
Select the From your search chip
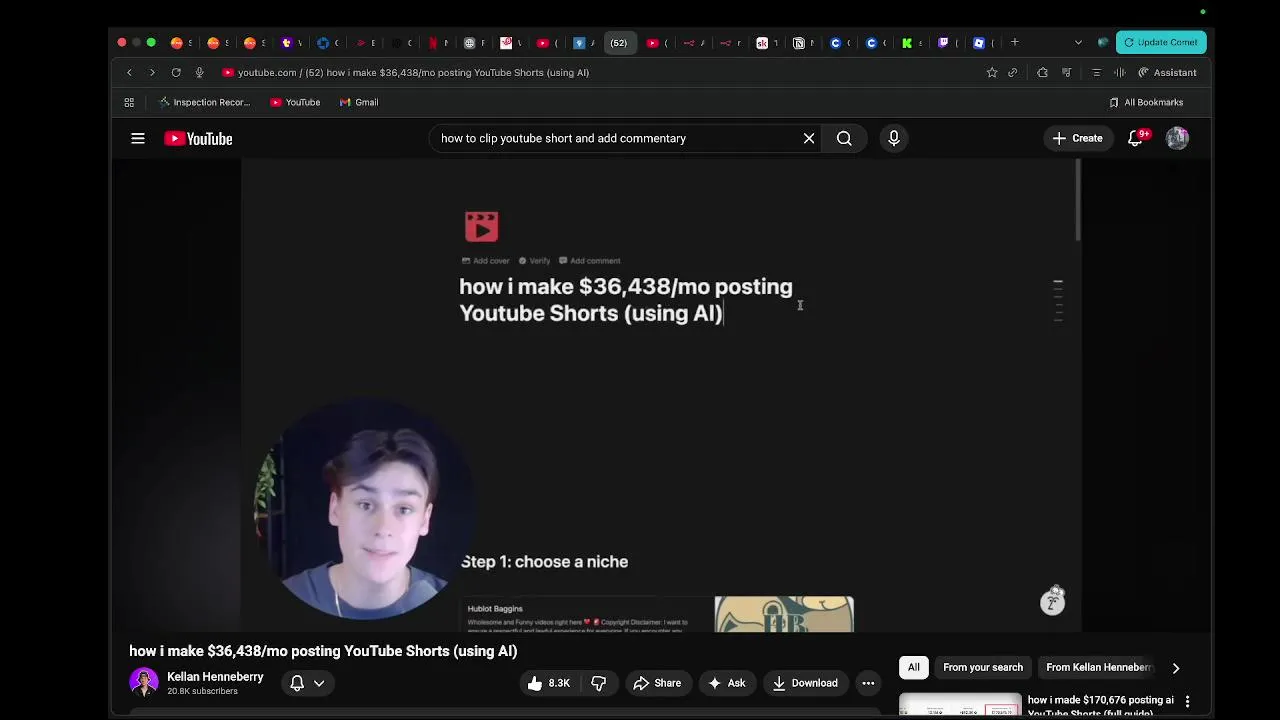tap(983, 667)
